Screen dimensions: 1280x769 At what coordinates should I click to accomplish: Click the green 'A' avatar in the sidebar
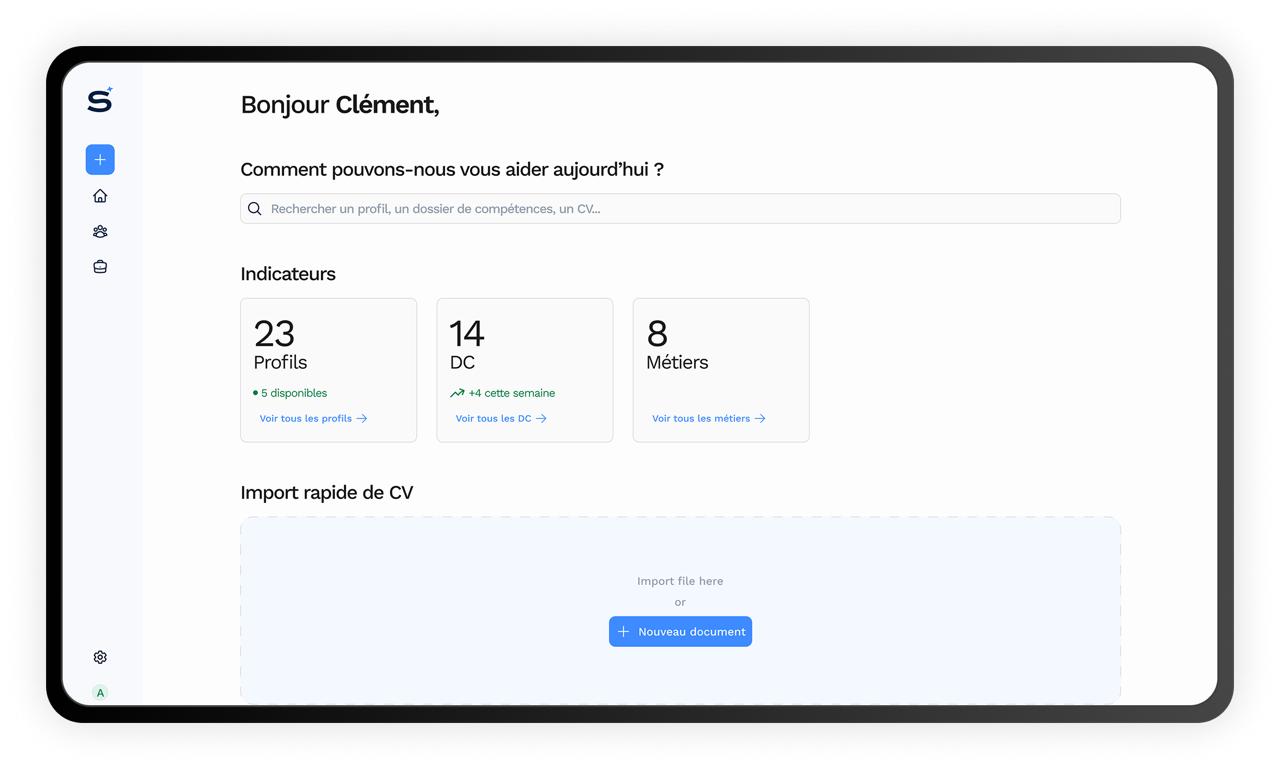[x=99, y=692]
